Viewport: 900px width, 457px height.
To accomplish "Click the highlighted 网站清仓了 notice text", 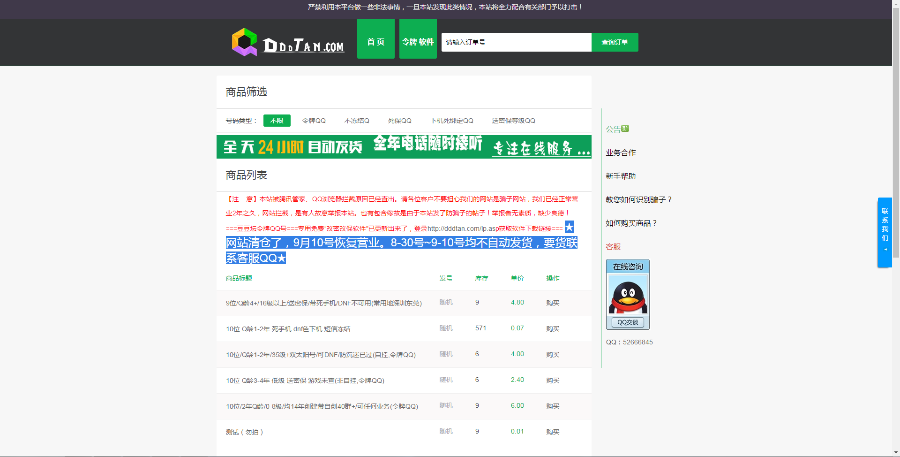I will pyautogui.click(x=401, y=250).
